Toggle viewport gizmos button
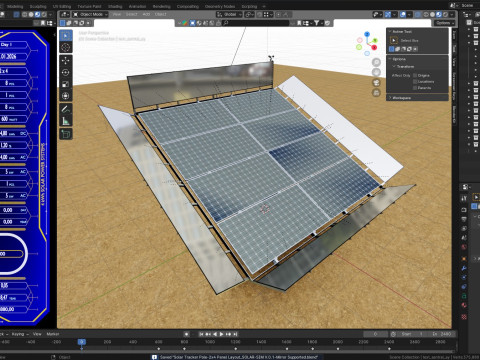 coord(388,14)
